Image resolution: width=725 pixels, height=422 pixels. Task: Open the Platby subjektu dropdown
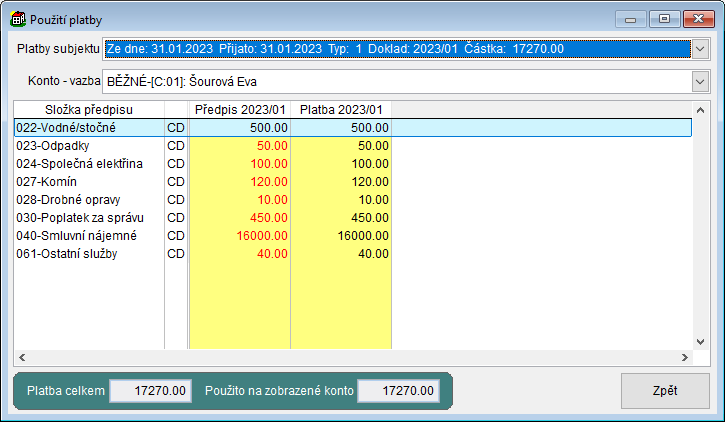pyautogui.click(x=699, y=48)
